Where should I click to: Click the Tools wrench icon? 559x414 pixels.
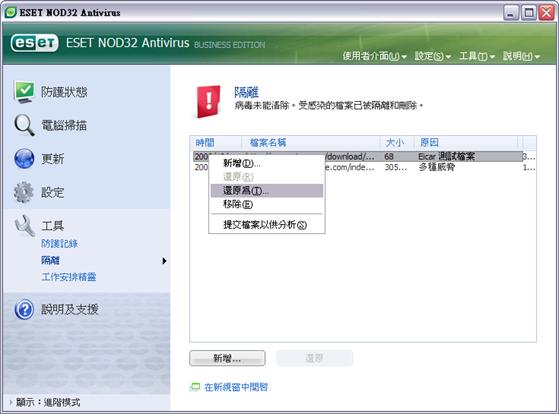[25, 225]
